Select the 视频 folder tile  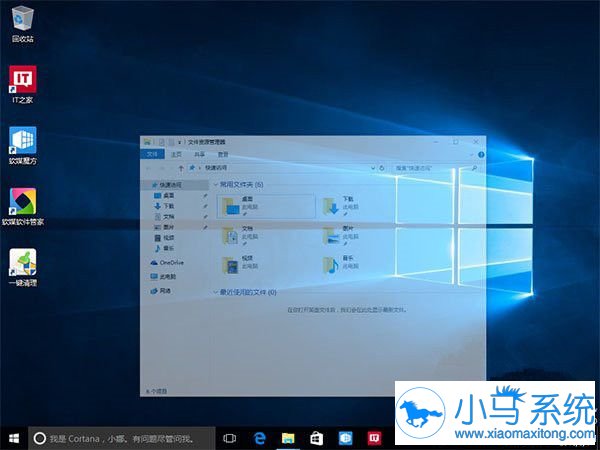pos(238,265)
